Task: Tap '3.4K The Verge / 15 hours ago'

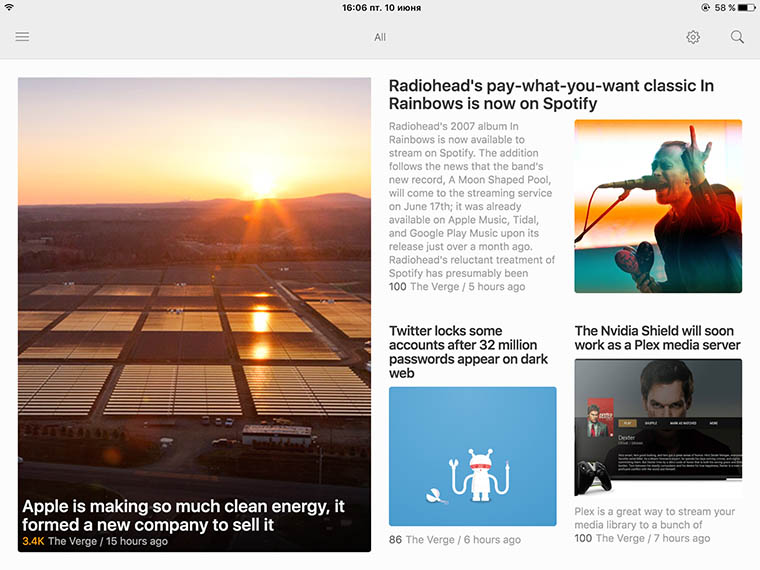Action: coord(95,541)
